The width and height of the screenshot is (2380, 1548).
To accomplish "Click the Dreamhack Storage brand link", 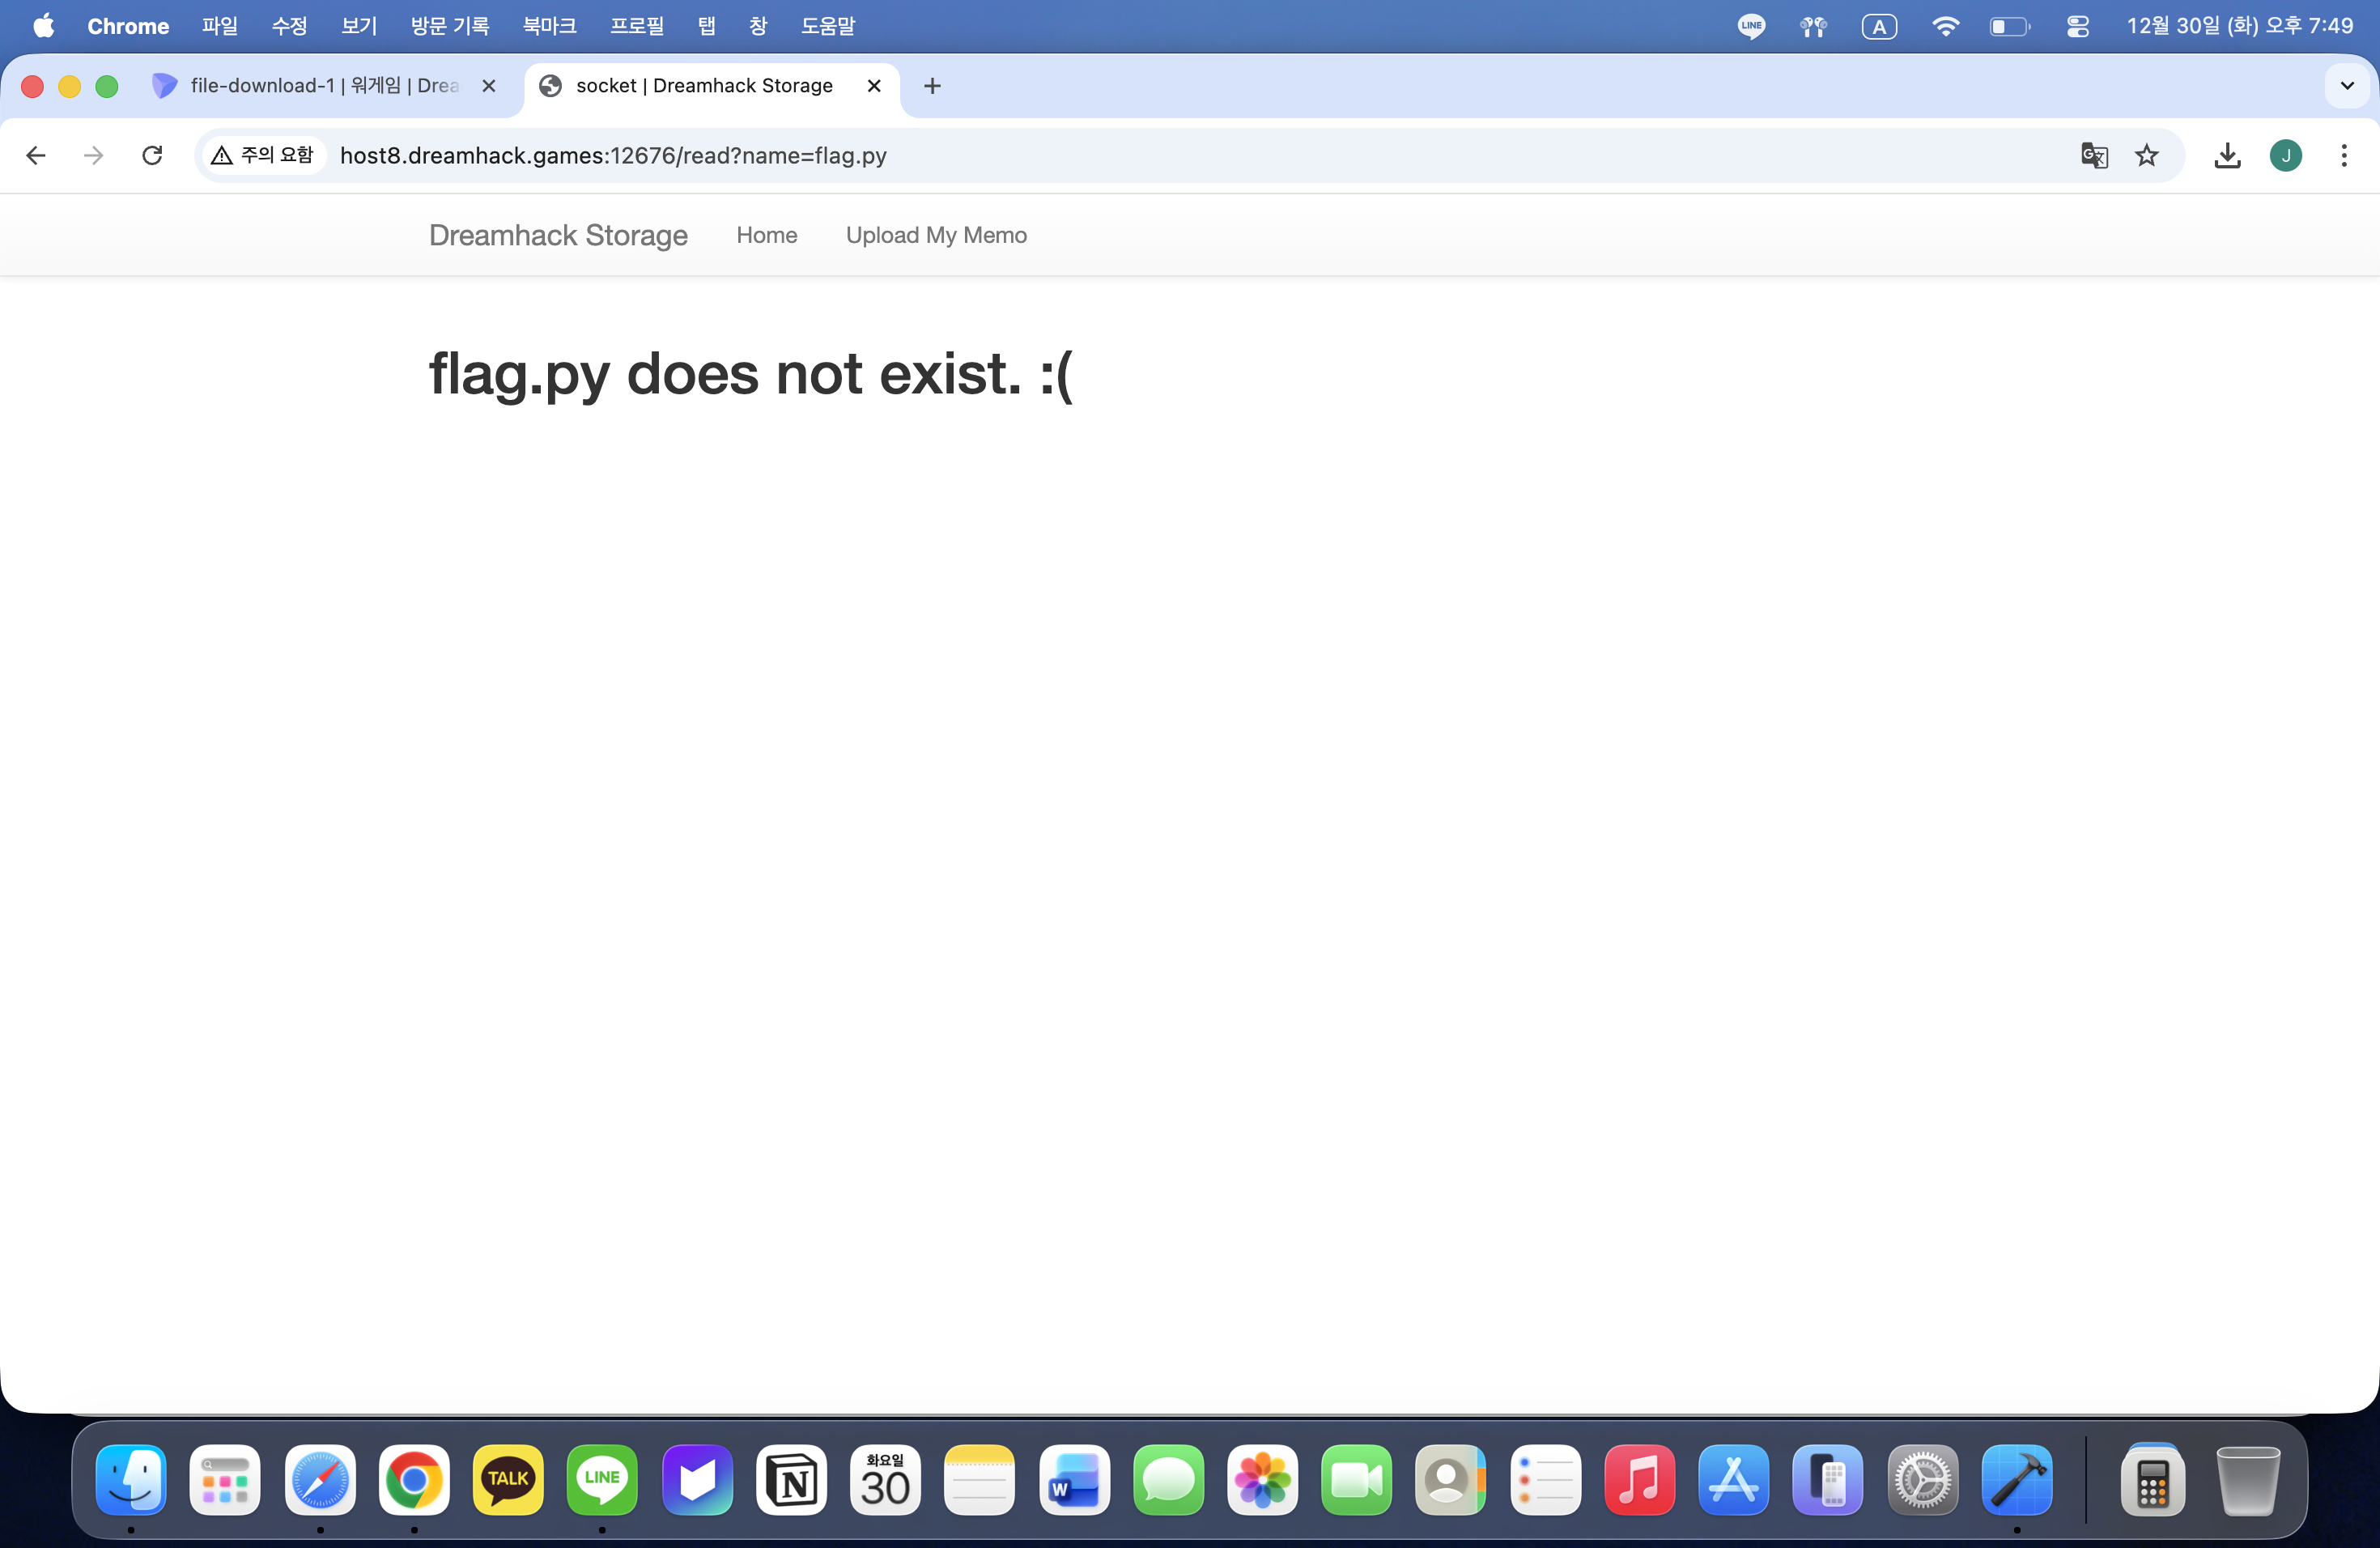I will tap(558, 235).
